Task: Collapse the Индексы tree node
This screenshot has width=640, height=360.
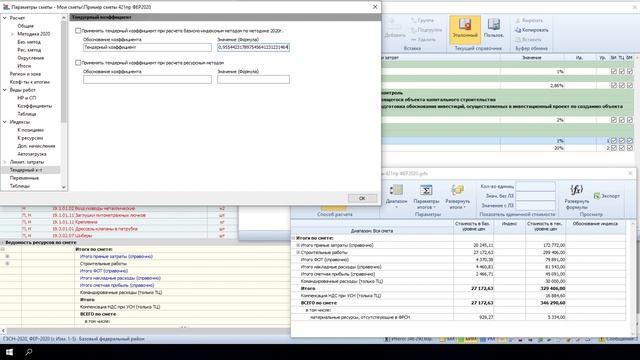Action: coord(4,122)
